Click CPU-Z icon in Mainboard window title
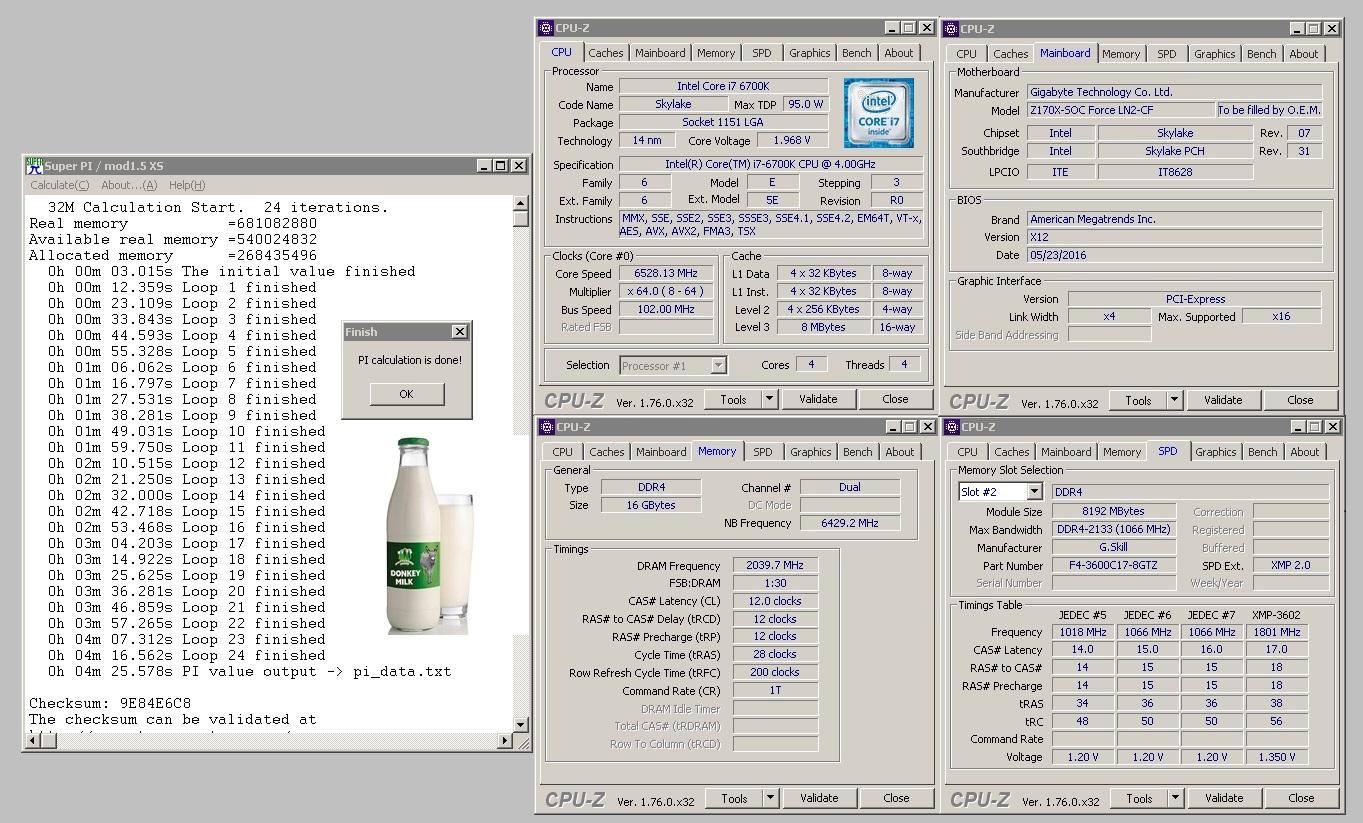The image size is (1363, 823). (x=951, y=29)
